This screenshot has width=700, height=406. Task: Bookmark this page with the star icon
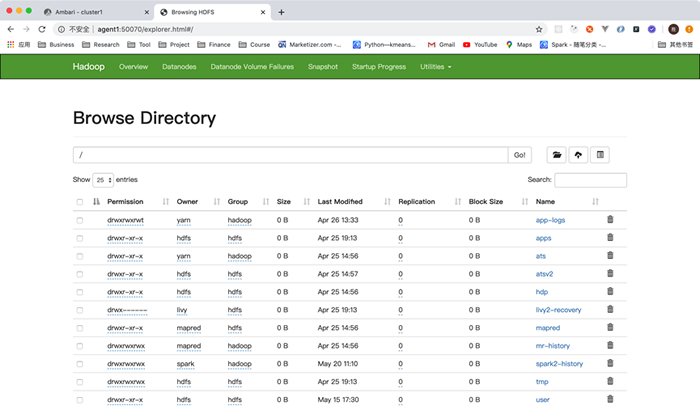pos(539,29)
